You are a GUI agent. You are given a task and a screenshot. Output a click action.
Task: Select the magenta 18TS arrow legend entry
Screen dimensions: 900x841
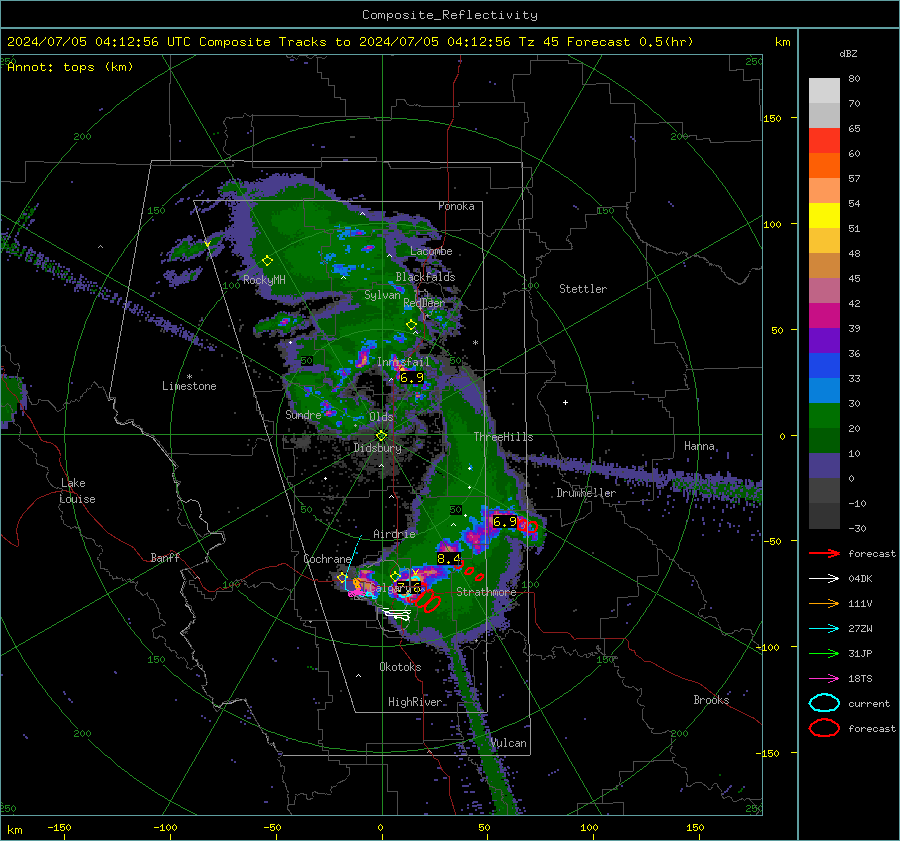click(824, 679)
